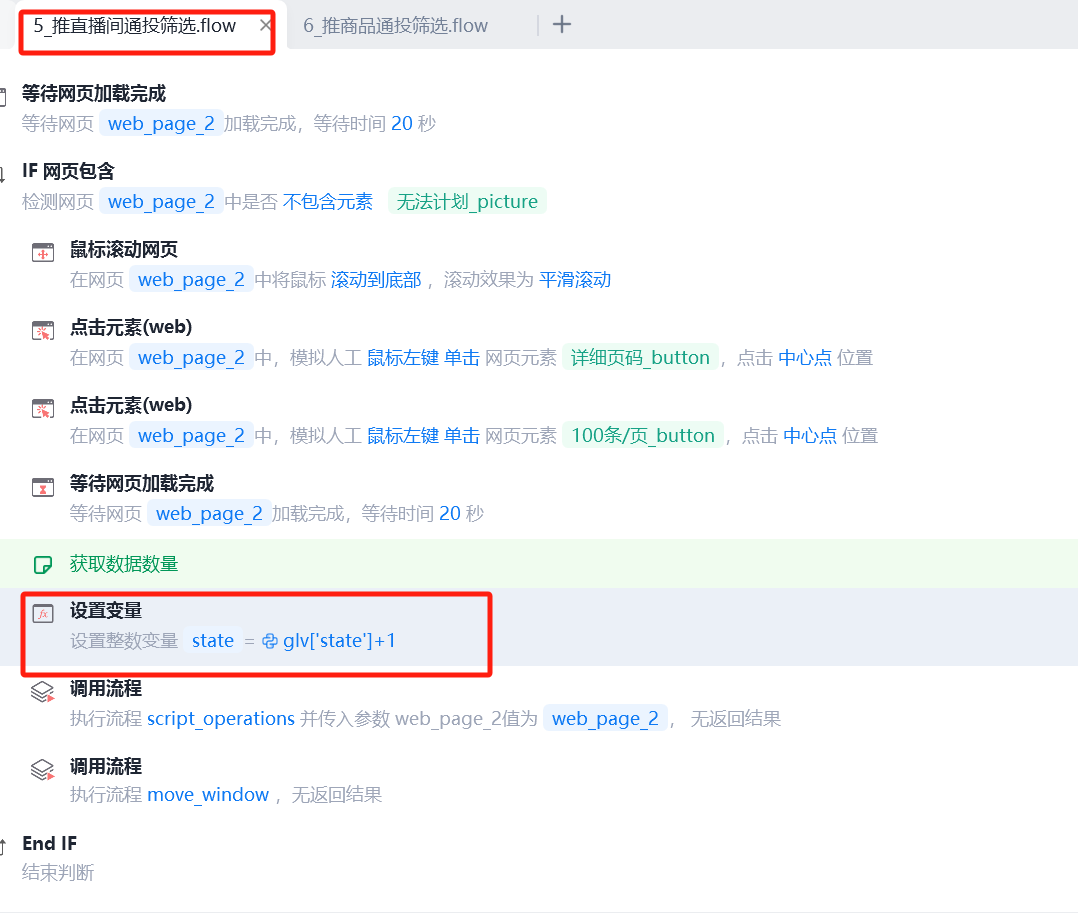Change the 不包含元素 condition option

328,202
